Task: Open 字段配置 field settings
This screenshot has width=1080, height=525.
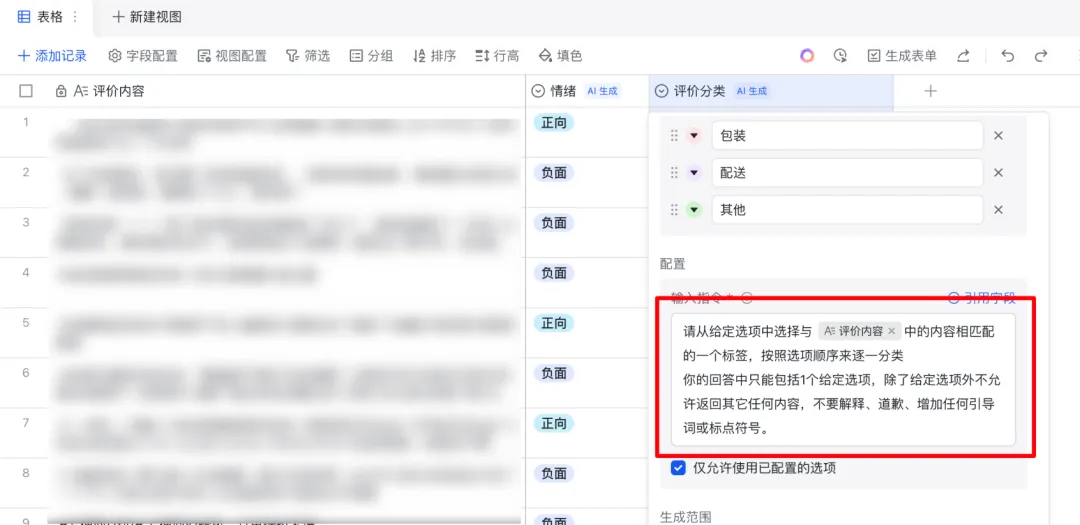Action: [x=143, y=56]
